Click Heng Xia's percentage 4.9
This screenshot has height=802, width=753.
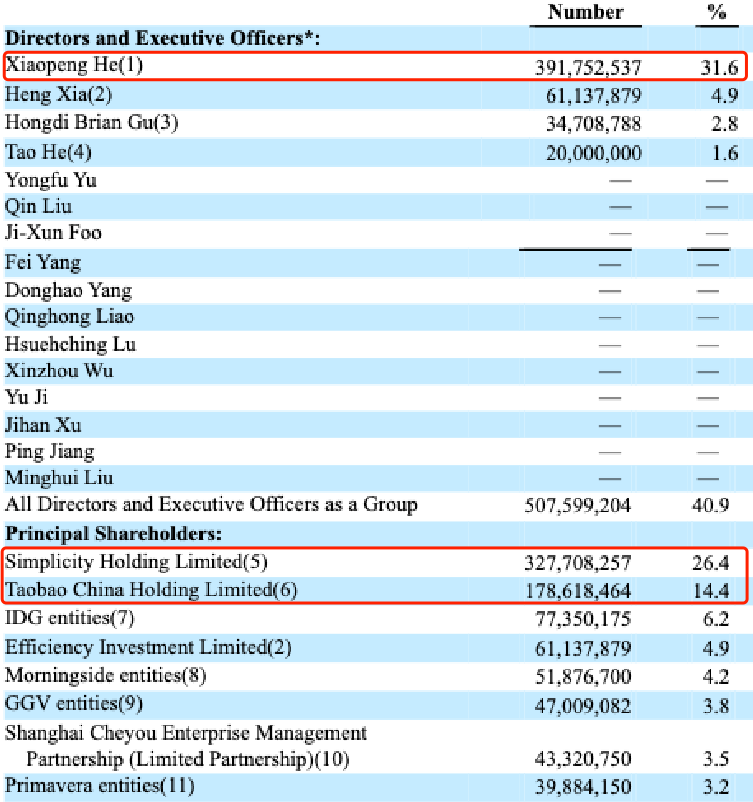(724, 96)
